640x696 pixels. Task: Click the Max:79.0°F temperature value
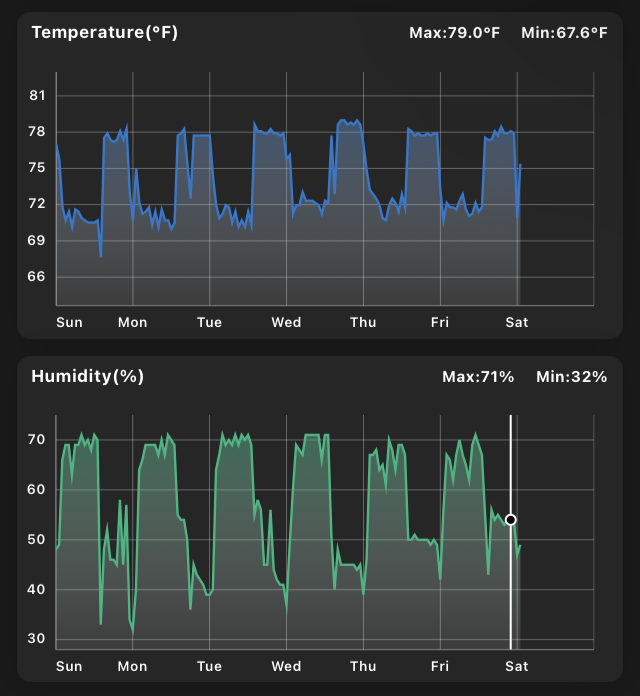click(454, 33)
